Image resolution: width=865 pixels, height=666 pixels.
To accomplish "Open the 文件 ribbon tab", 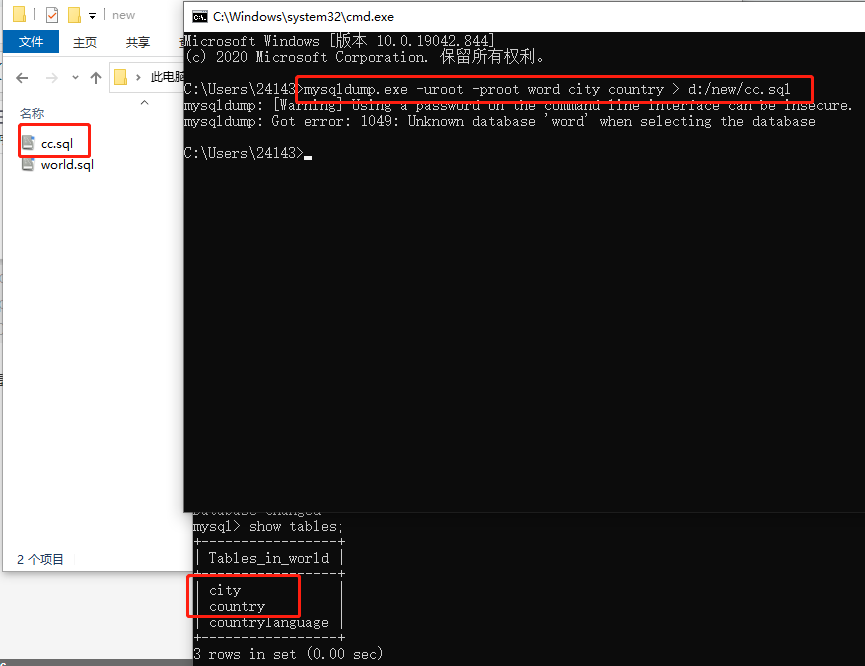I will [x=31, y=42].
